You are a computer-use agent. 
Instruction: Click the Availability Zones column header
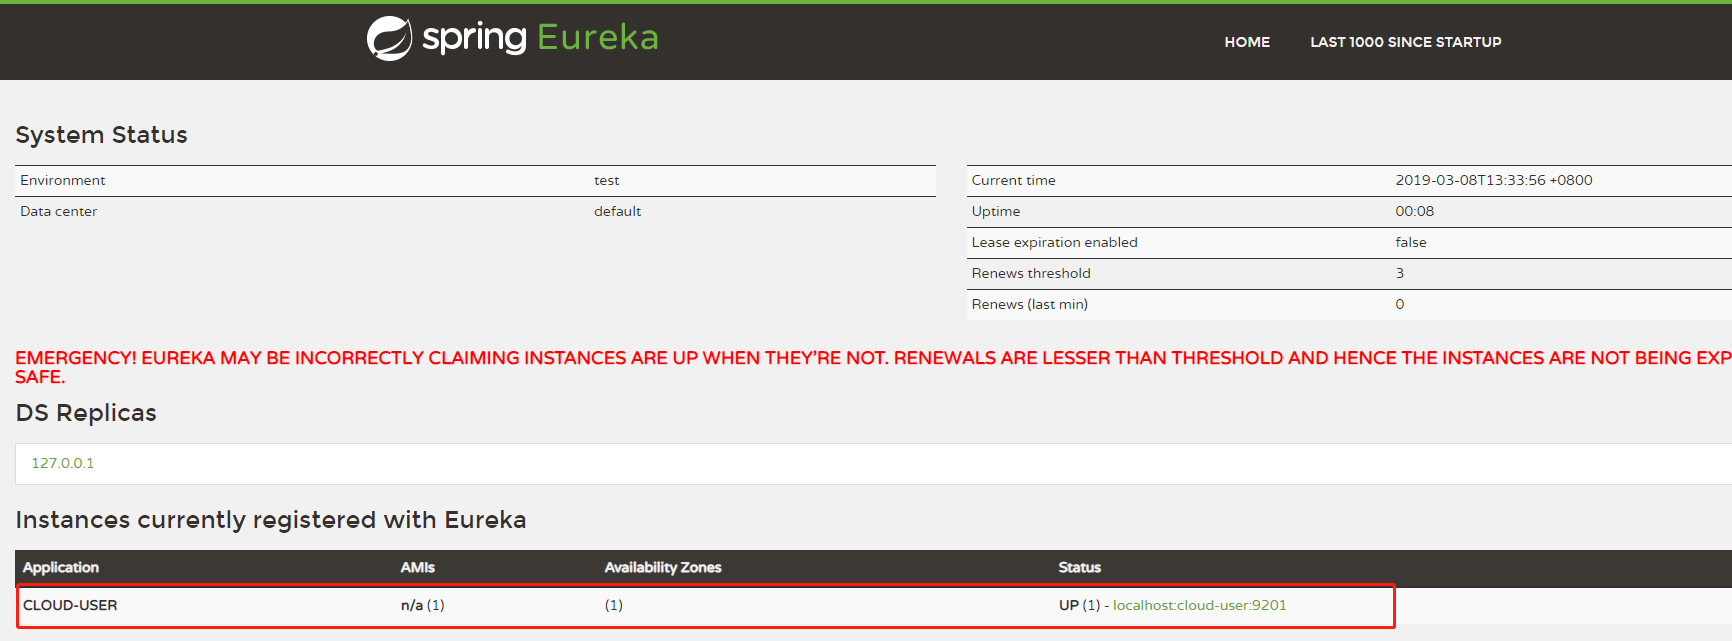(663, 567)
